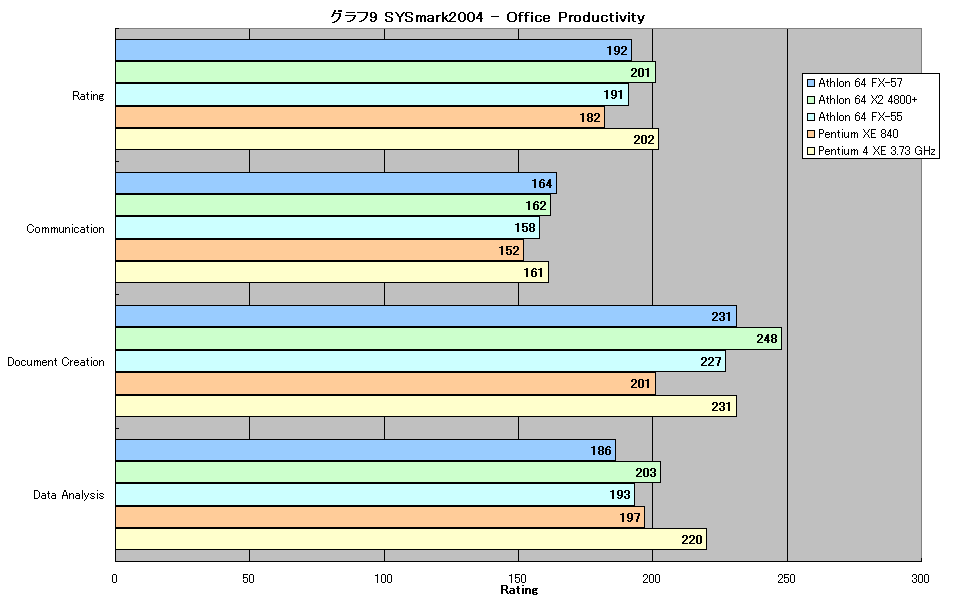Select the Document Creation bar valued 227

[x=421, y=361]
